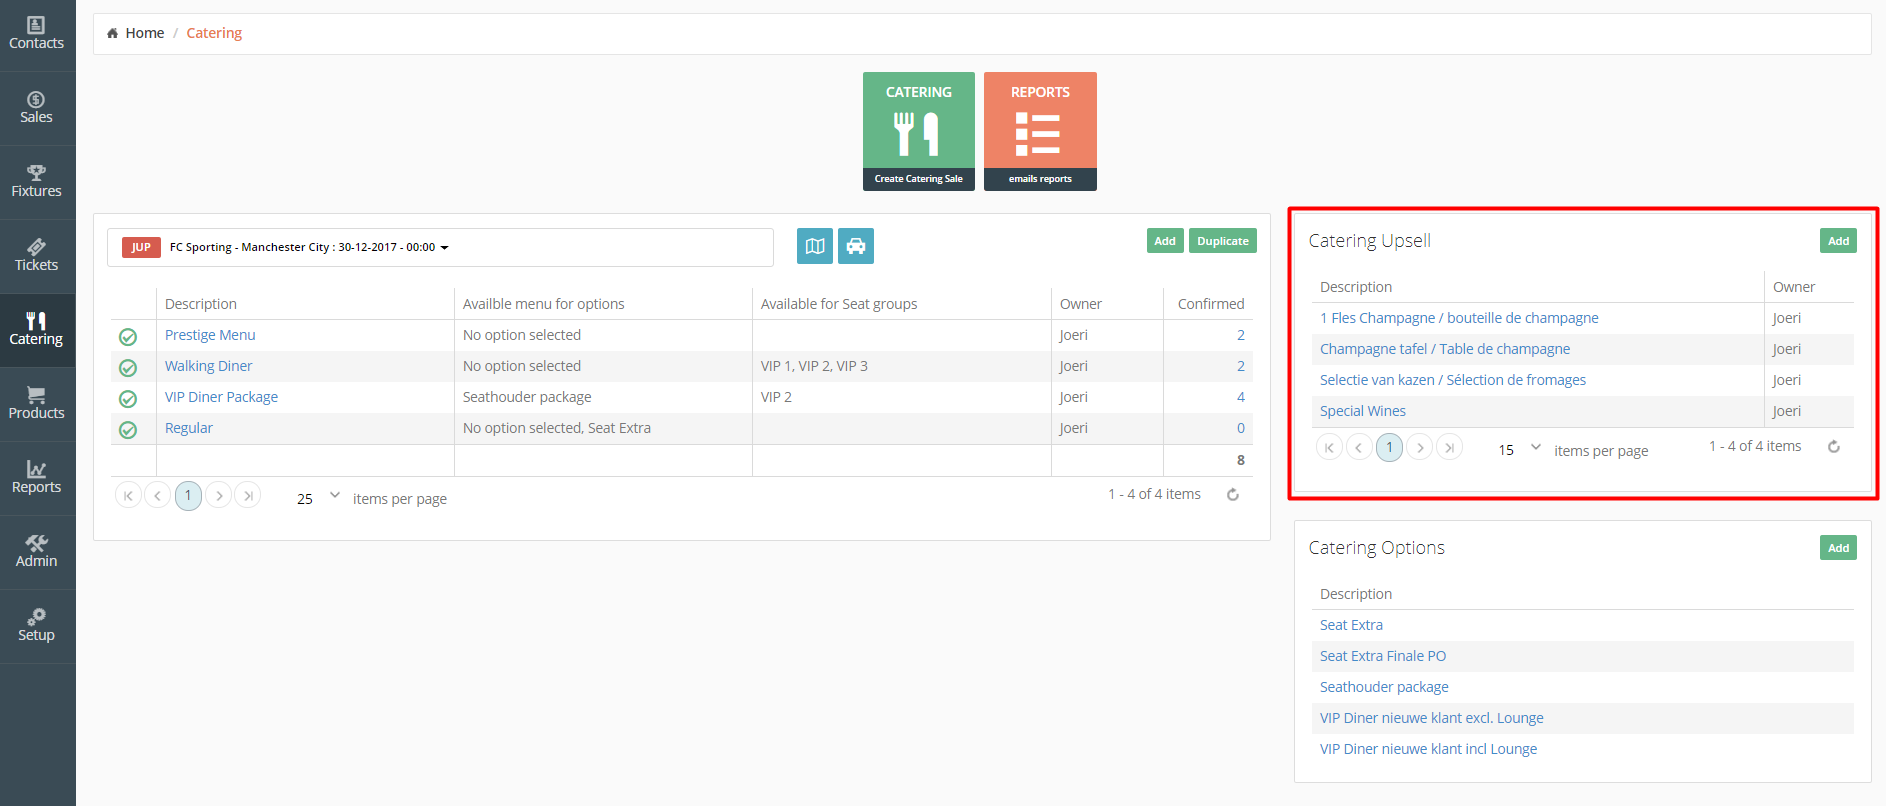Open 1 Fles Champagne upsell item
Image resolution: width=1886 pixels, height=806 pixels.
(1459, 318)
